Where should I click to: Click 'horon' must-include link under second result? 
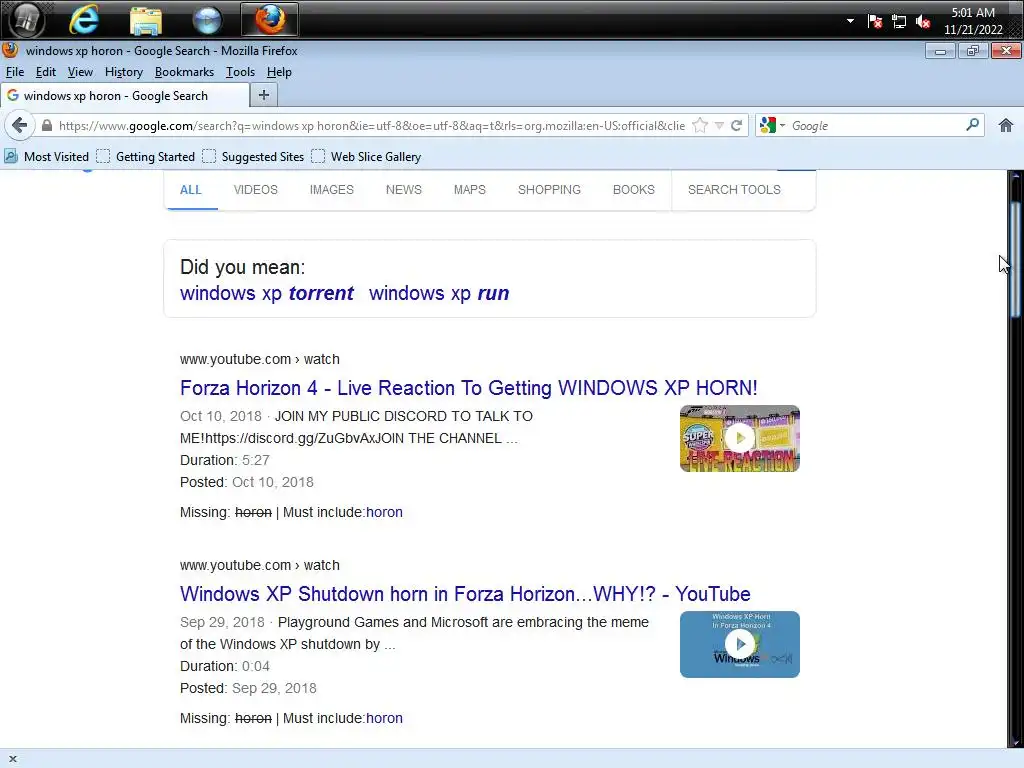(x=384, y=718)
